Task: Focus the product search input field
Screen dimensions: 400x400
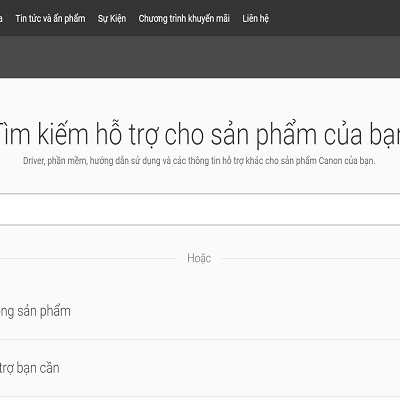Action: (x=200, y=209)
